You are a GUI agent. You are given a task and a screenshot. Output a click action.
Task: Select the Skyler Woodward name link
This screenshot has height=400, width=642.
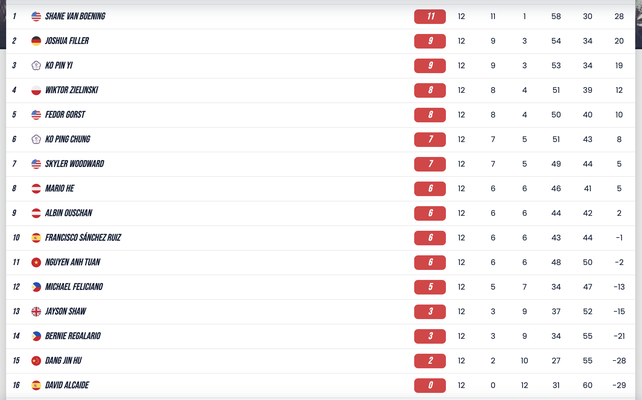(75, 164)
